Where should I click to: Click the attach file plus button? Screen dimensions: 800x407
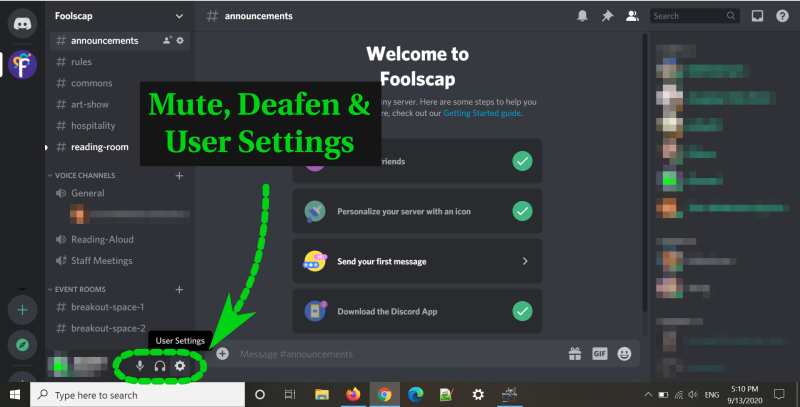222,354
